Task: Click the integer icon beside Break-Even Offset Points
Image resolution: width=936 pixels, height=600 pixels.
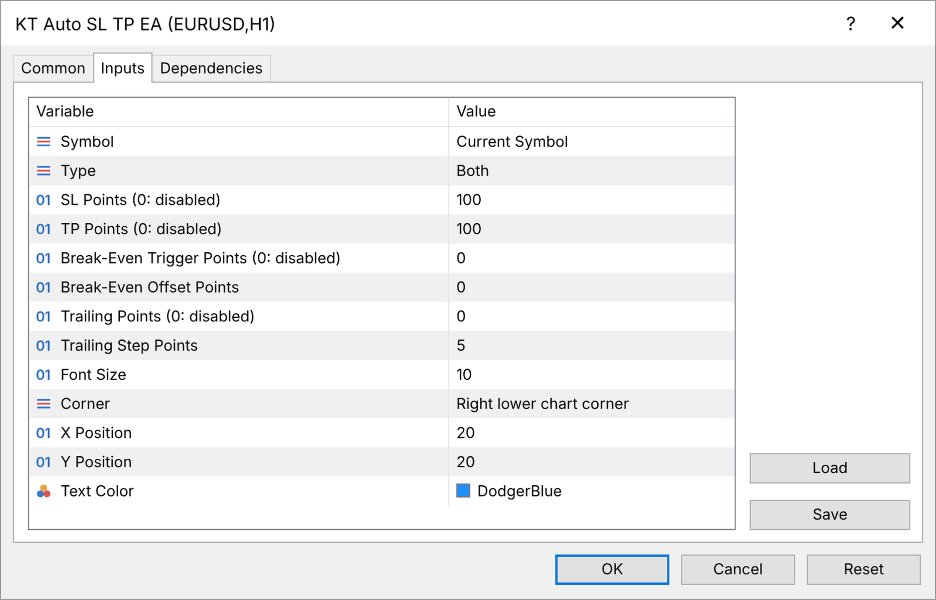Action: click(44, 287)
